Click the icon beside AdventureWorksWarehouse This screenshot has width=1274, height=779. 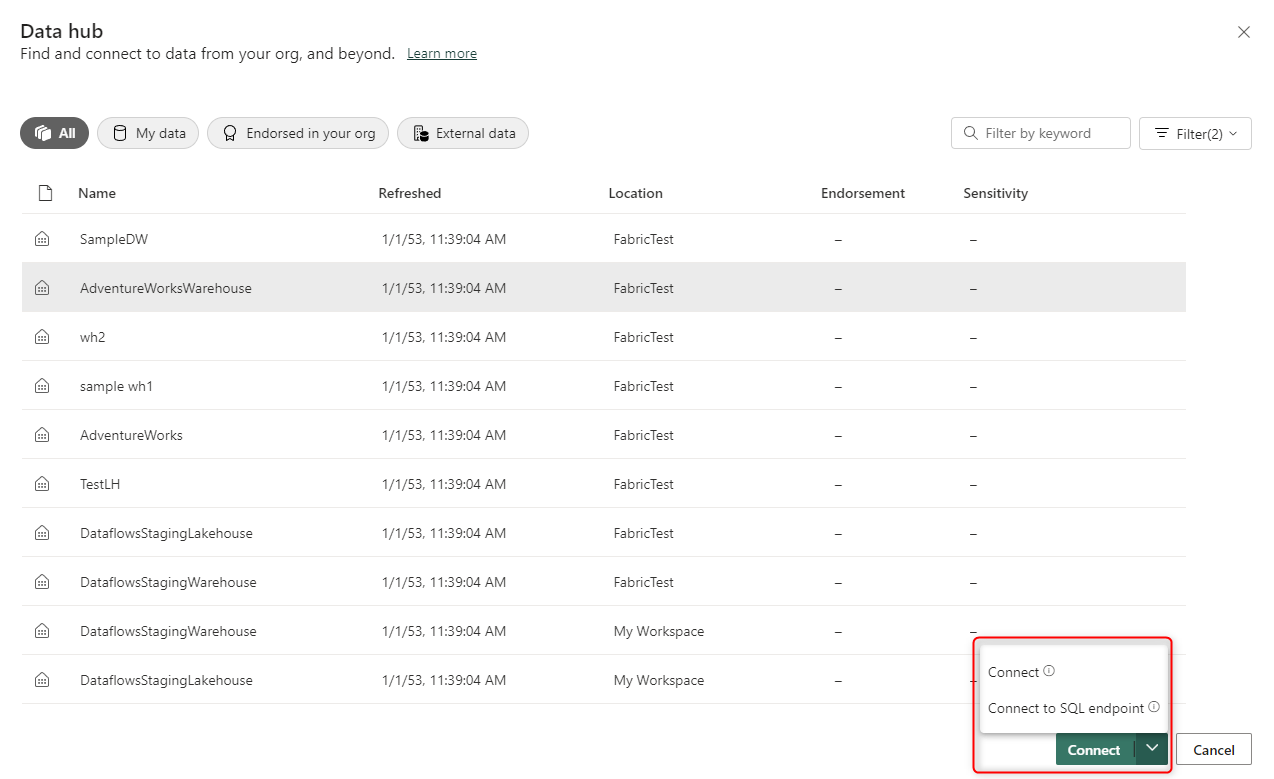(42, 288)
